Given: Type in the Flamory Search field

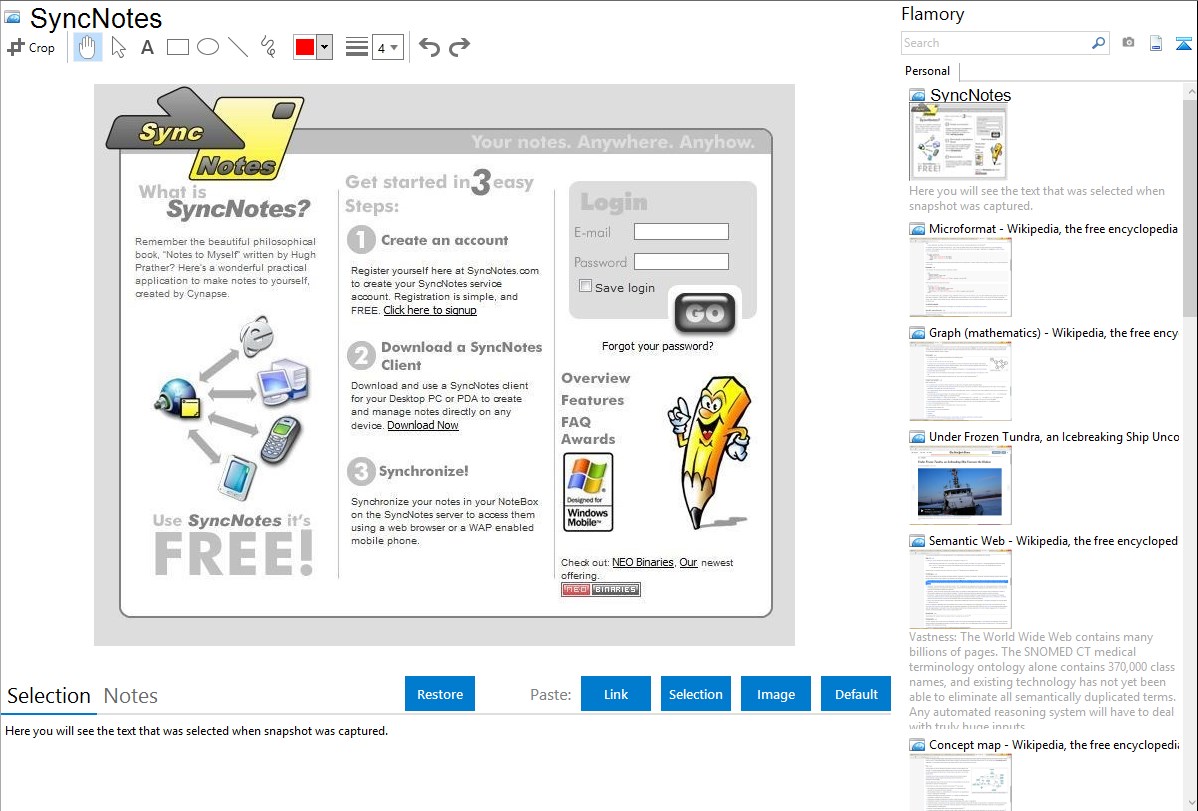Looking at the screenshot, I should coord(995,43).
